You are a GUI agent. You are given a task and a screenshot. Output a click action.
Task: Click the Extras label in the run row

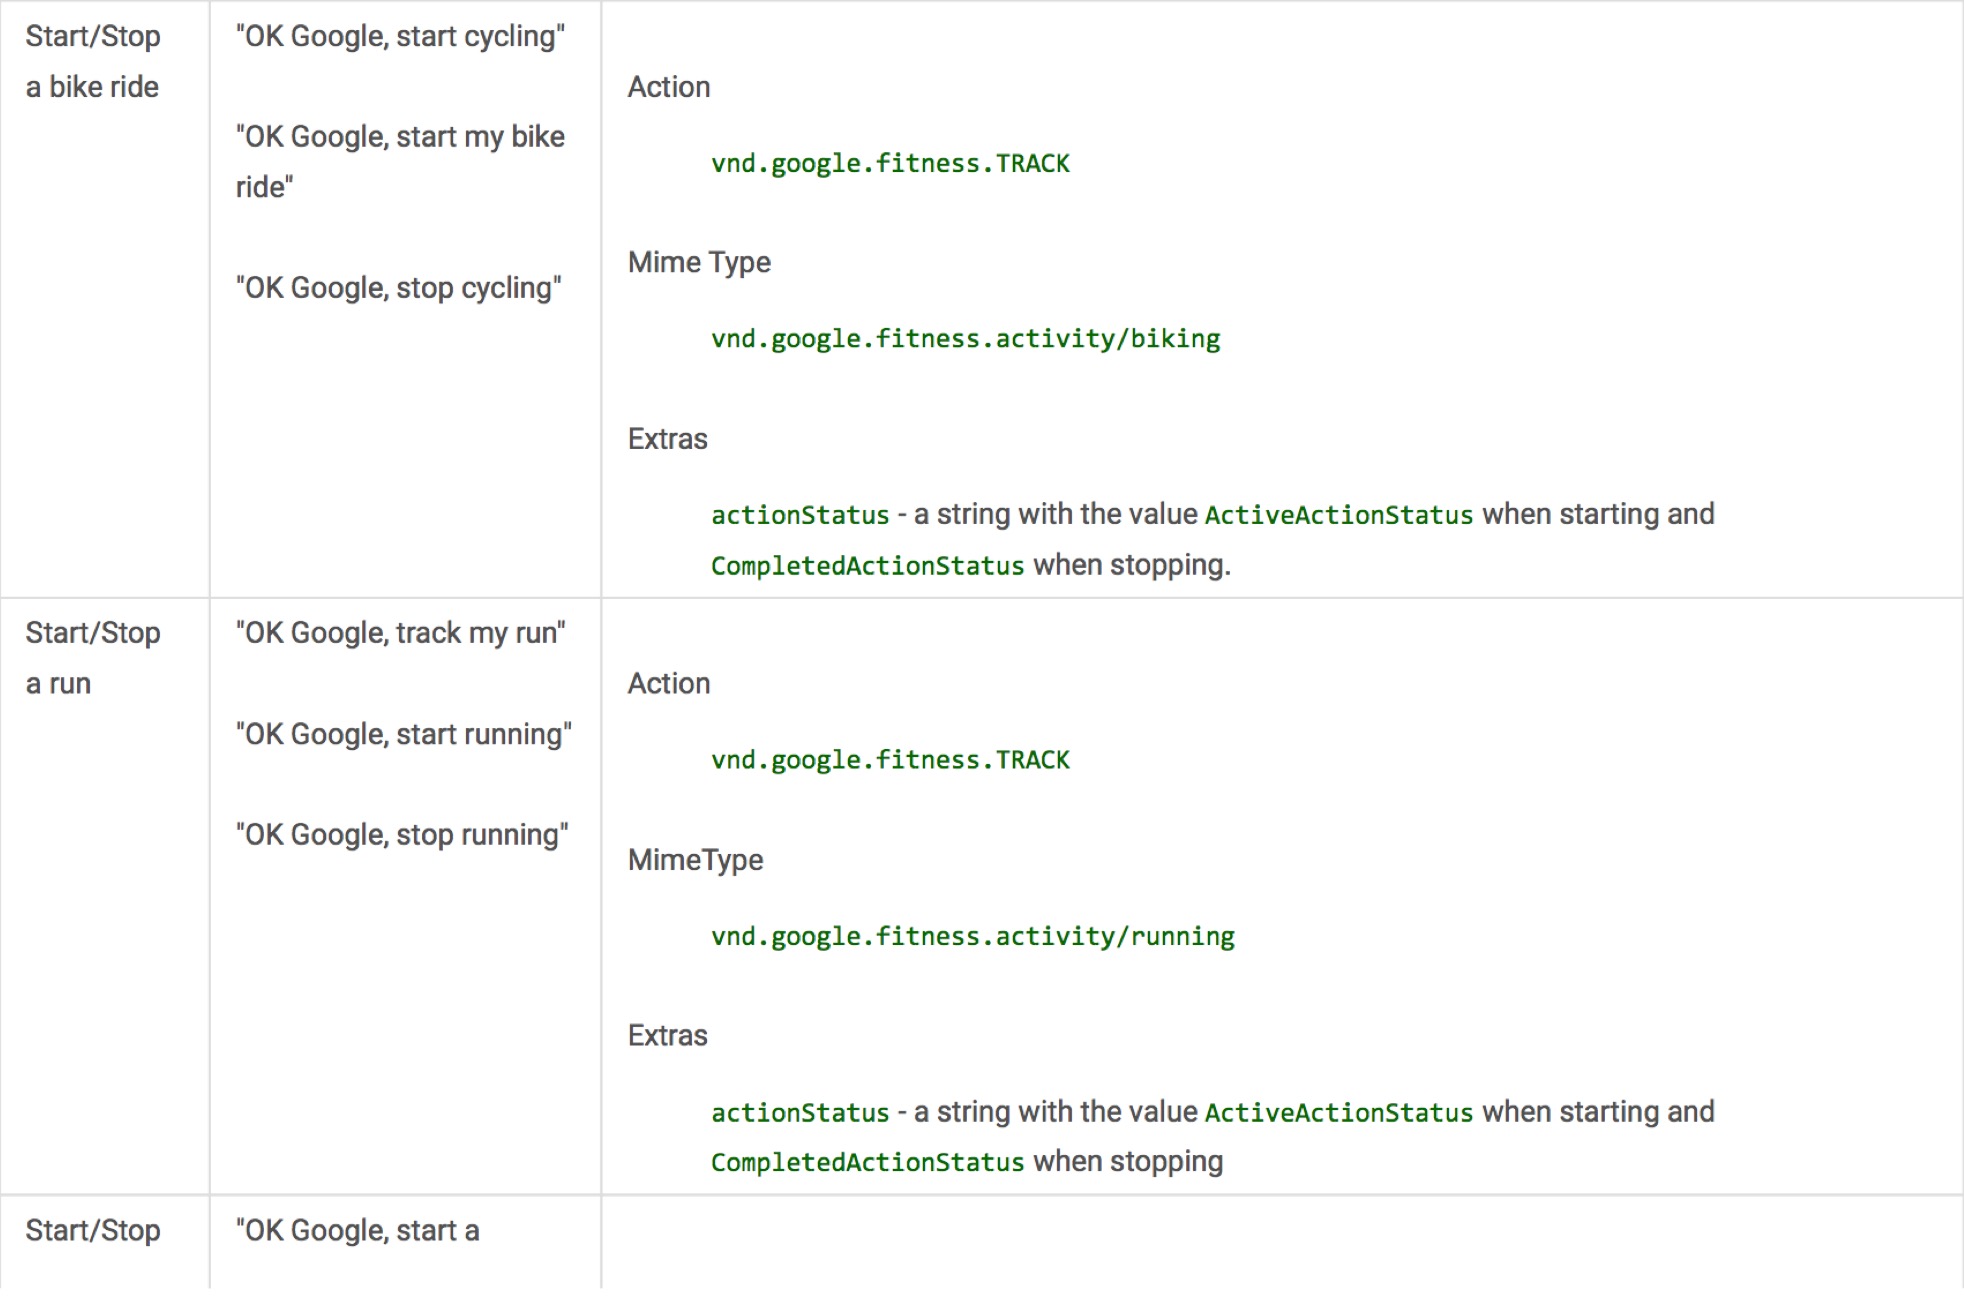(667, 1036)
